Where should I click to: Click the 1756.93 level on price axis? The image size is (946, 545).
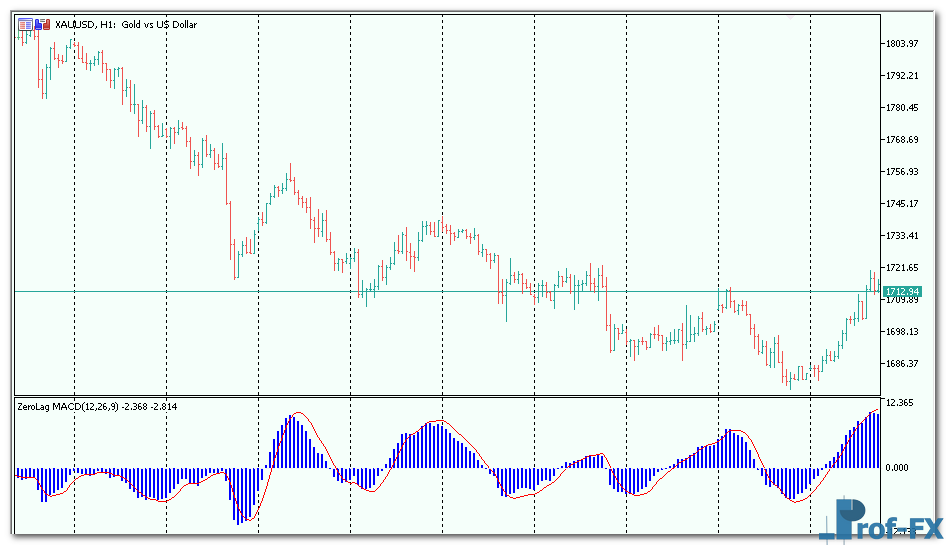click(901, 171)
